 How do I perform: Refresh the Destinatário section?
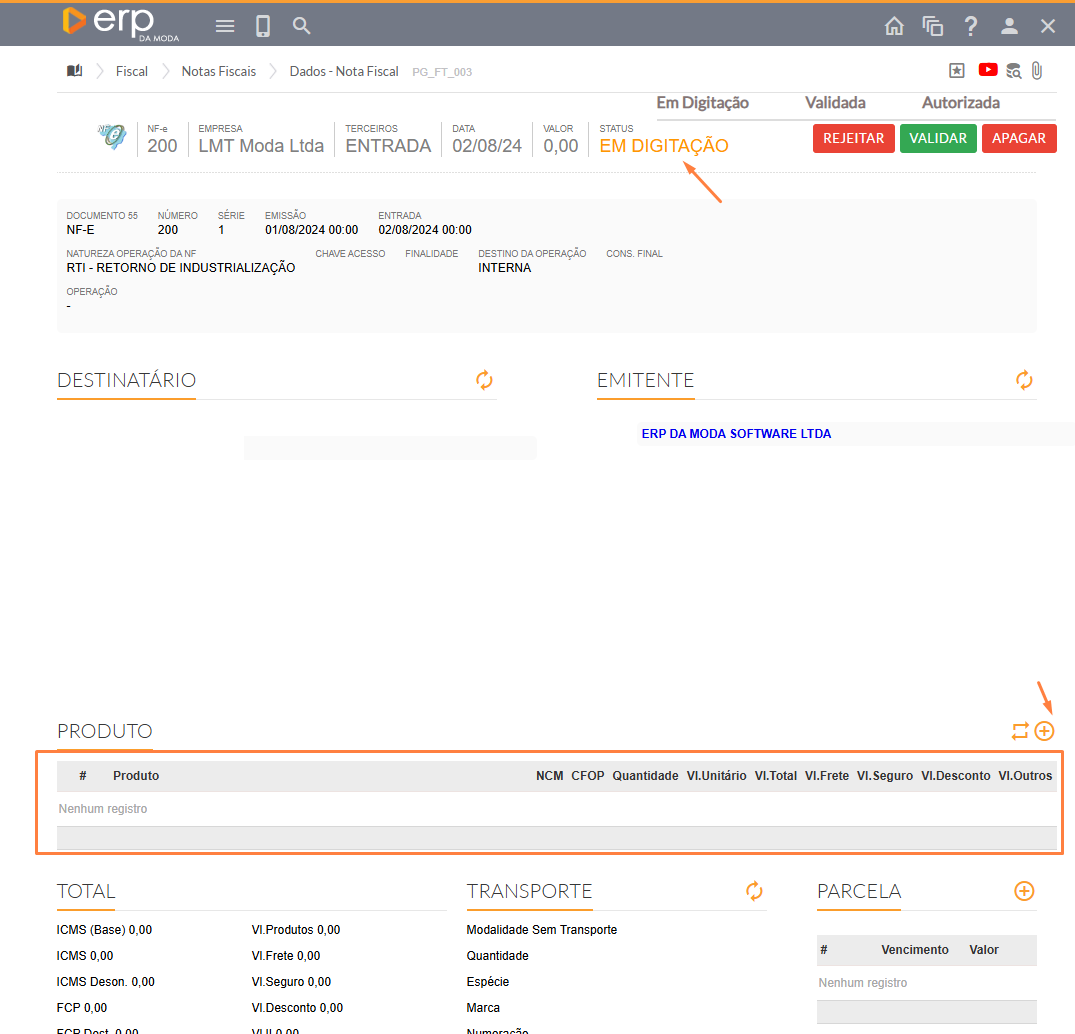[x=484, y=380]
